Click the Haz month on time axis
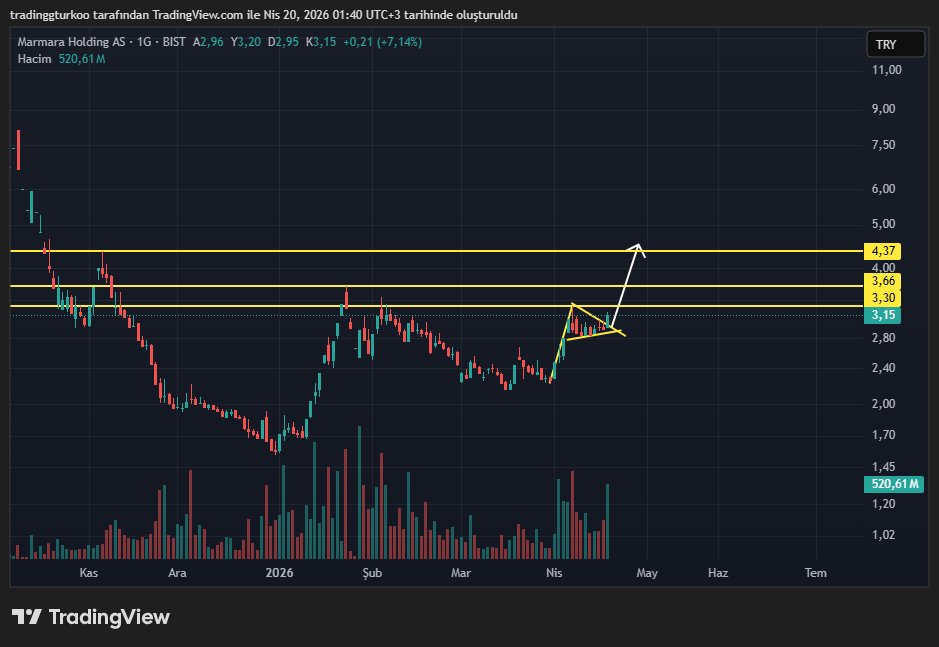Screen dimensions: 939x647 point(718,573)
